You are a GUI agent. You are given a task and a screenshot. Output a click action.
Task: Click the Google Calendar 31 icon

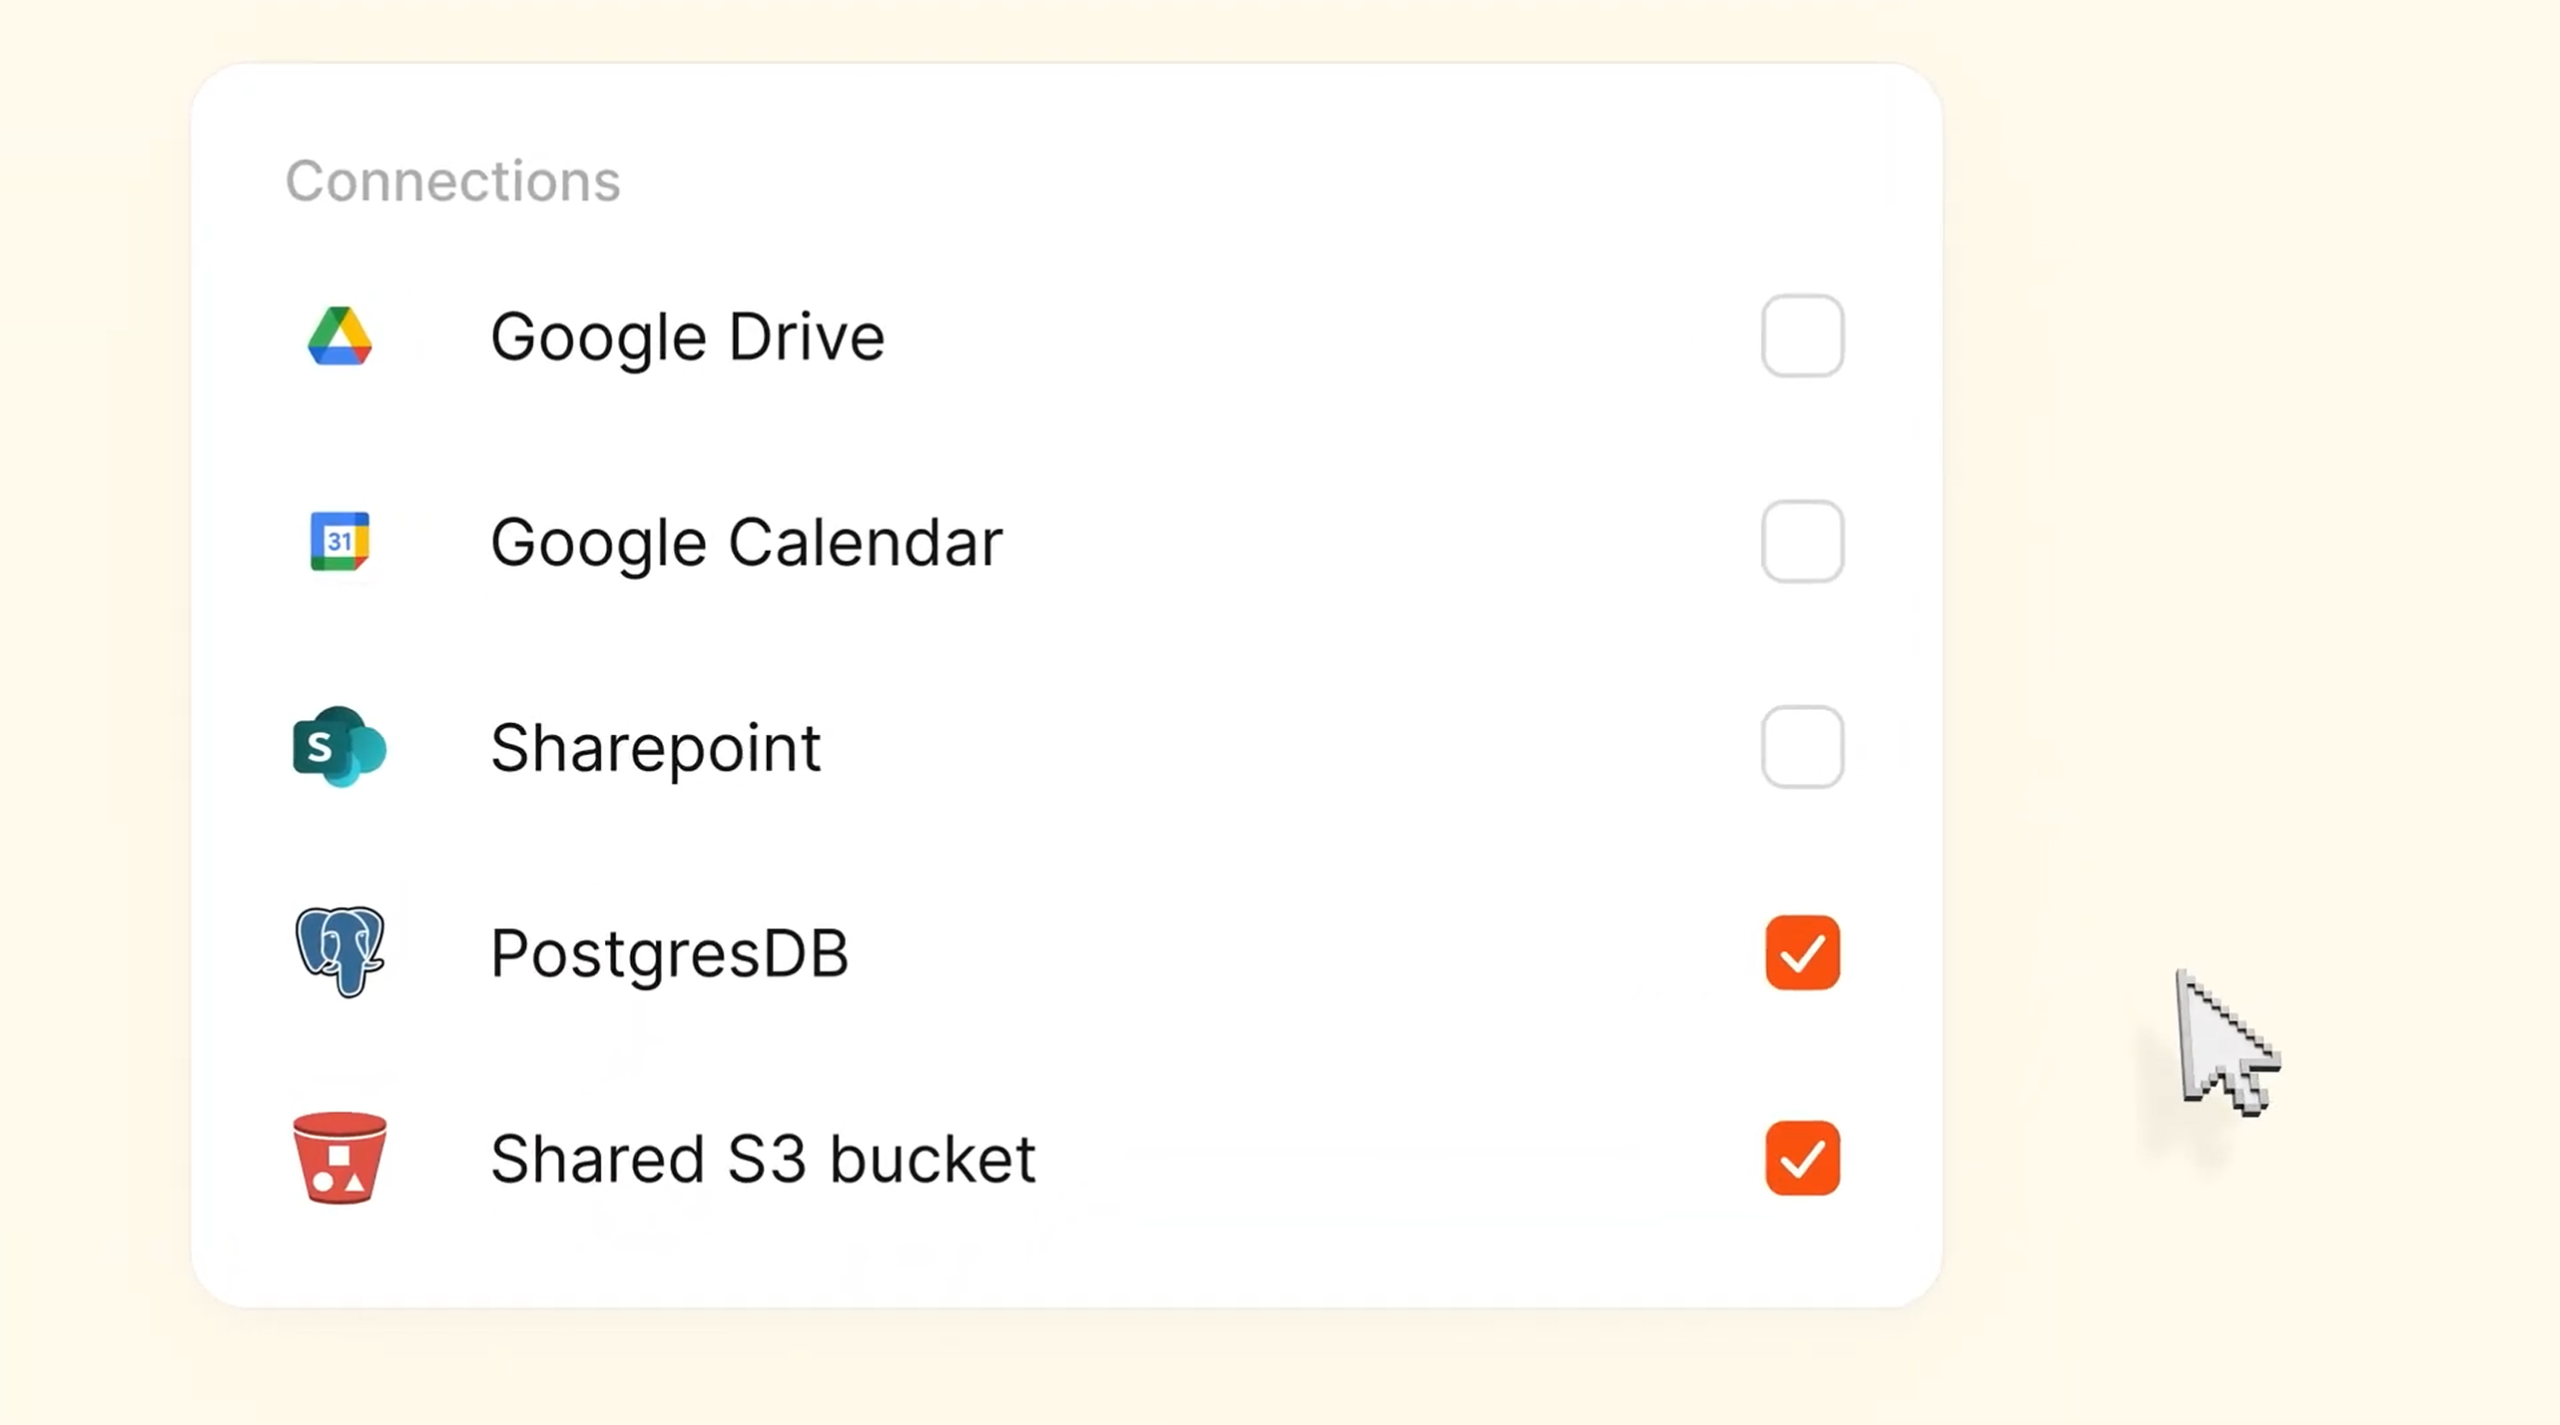point(340,541)
